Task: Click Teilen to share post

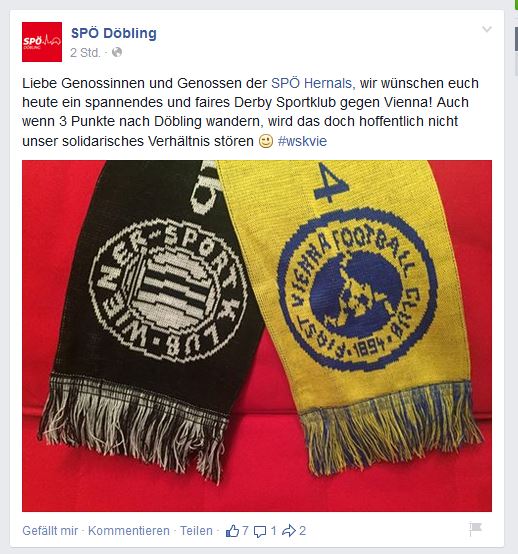Action: (x=196, y=530)
